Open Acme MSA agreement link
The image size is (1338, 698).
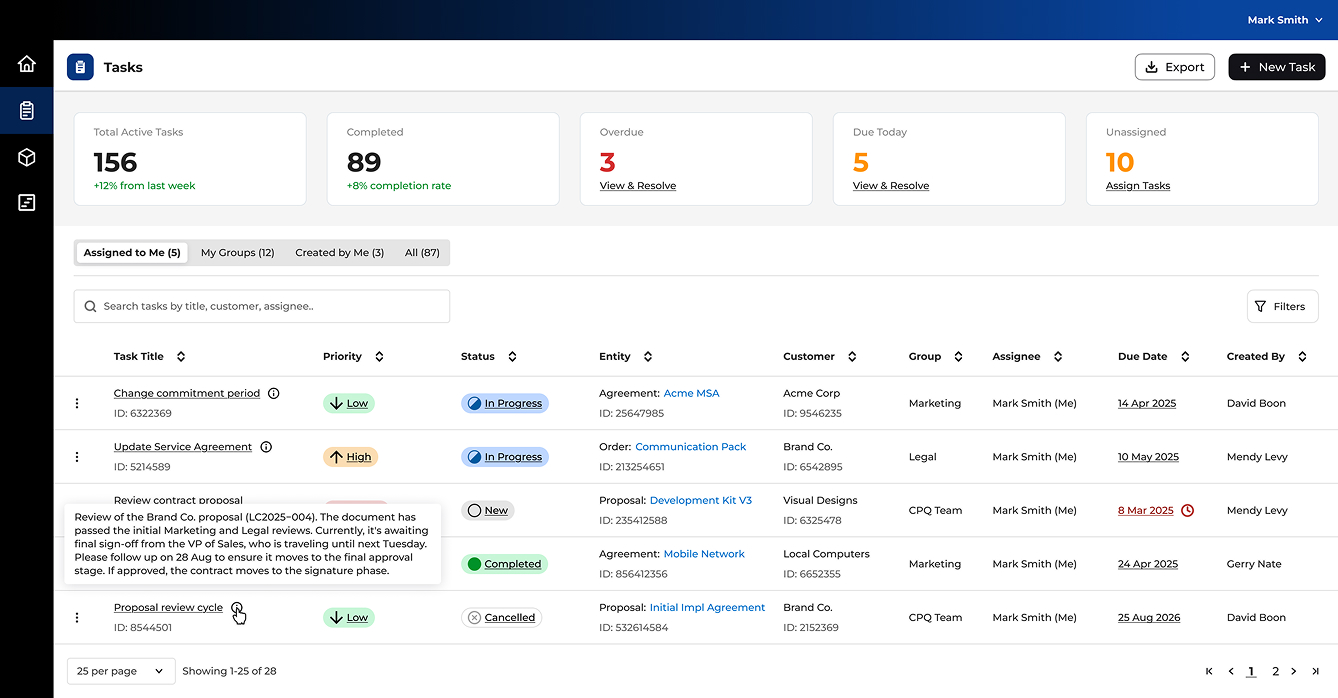coord(691,393)
